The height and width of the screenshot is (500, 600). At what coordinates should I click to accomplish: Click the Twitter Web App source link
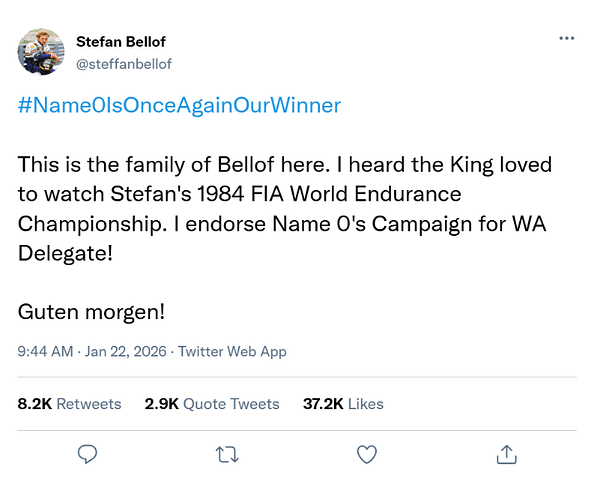point(233,351)
